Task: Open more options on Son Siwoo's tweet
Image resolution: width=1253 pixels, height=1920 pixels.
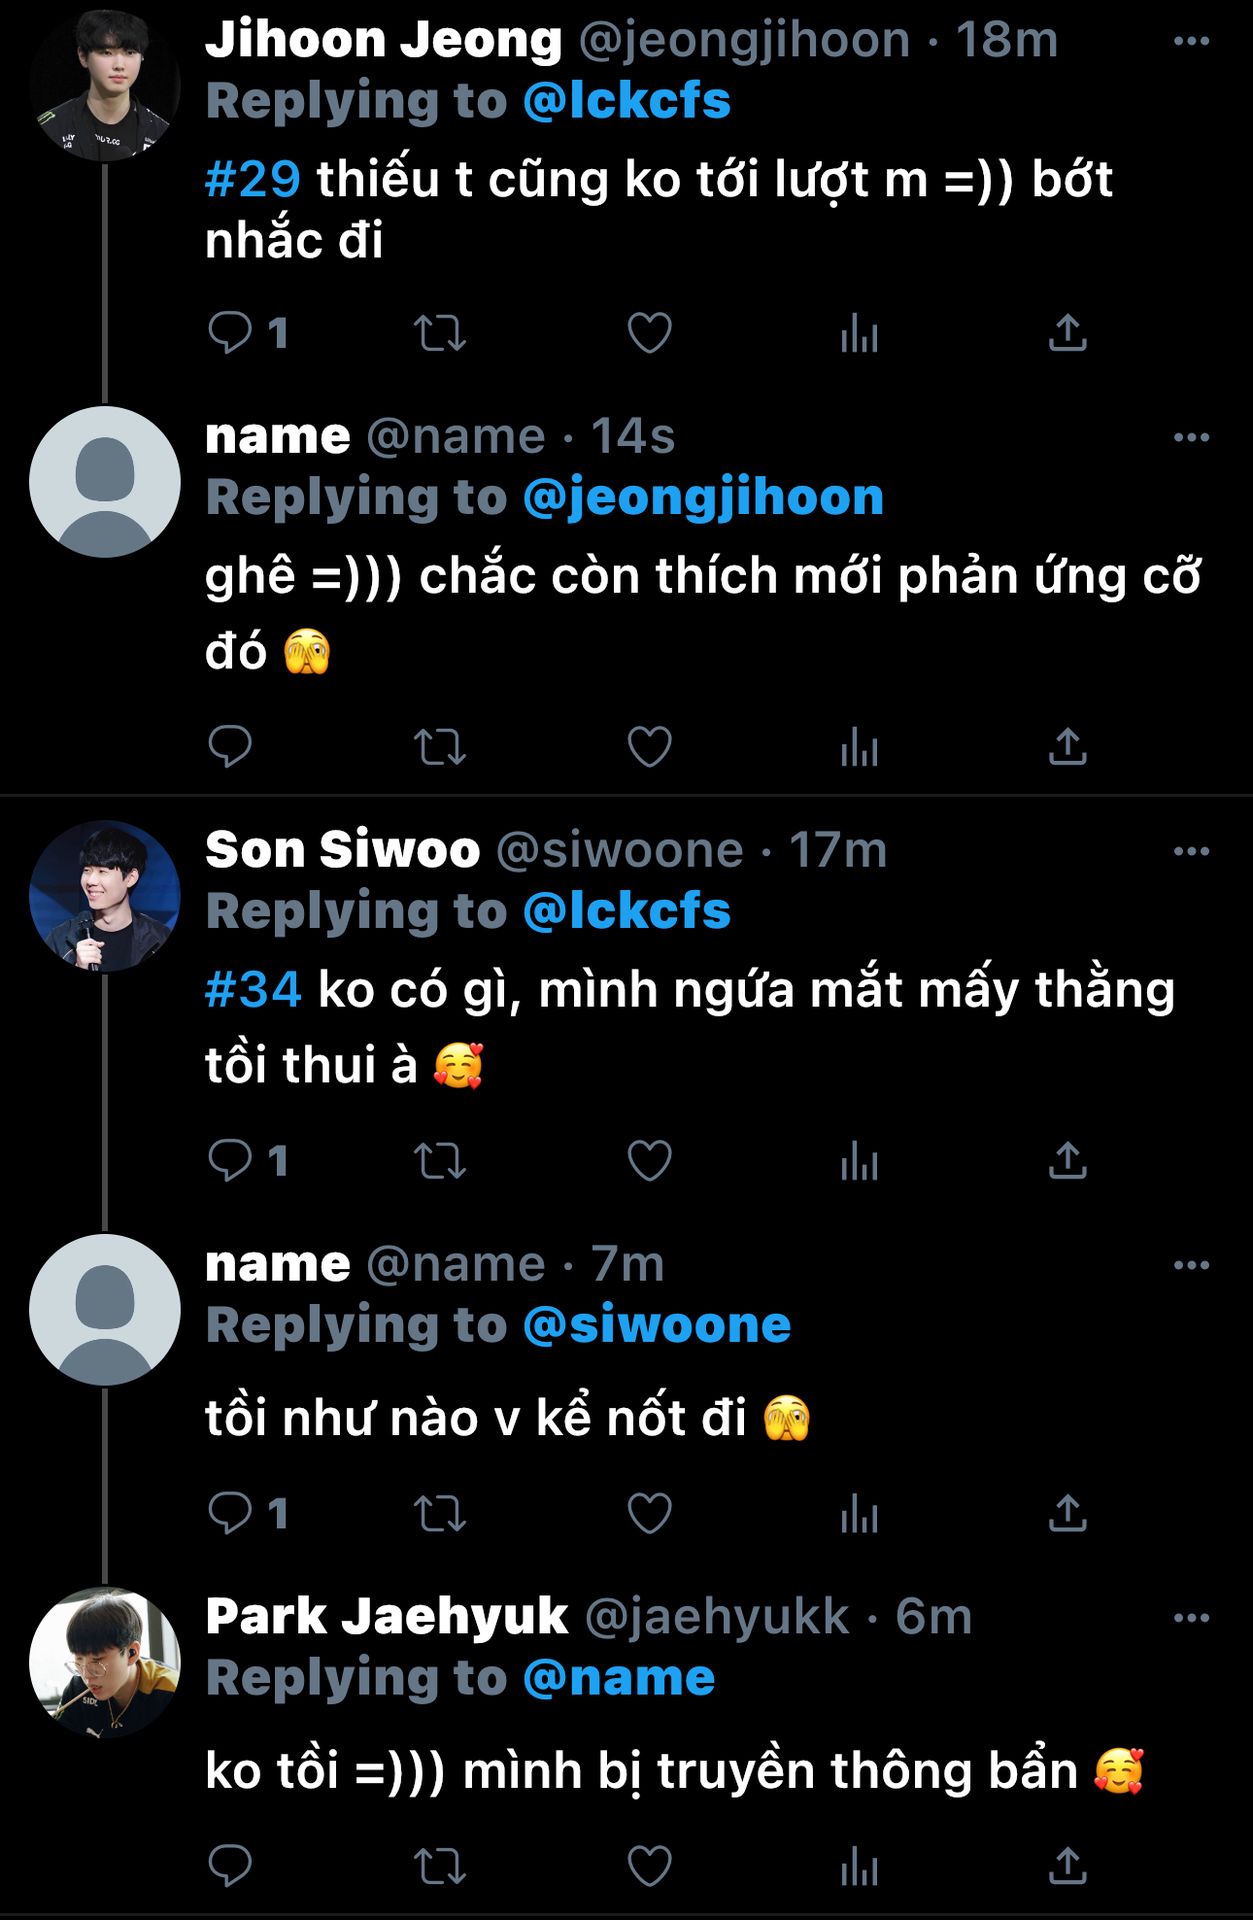Action: 1191,851
